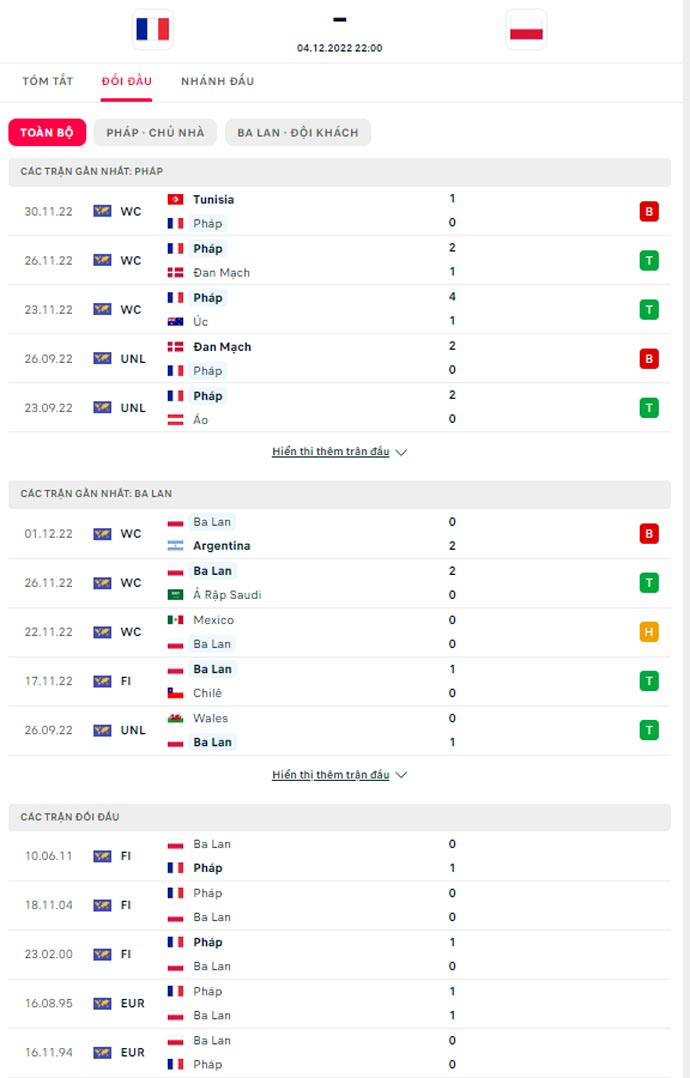690x1078 pixels.
Task: Expand more matches under Ba Lan section
Action: pos(339,775)
